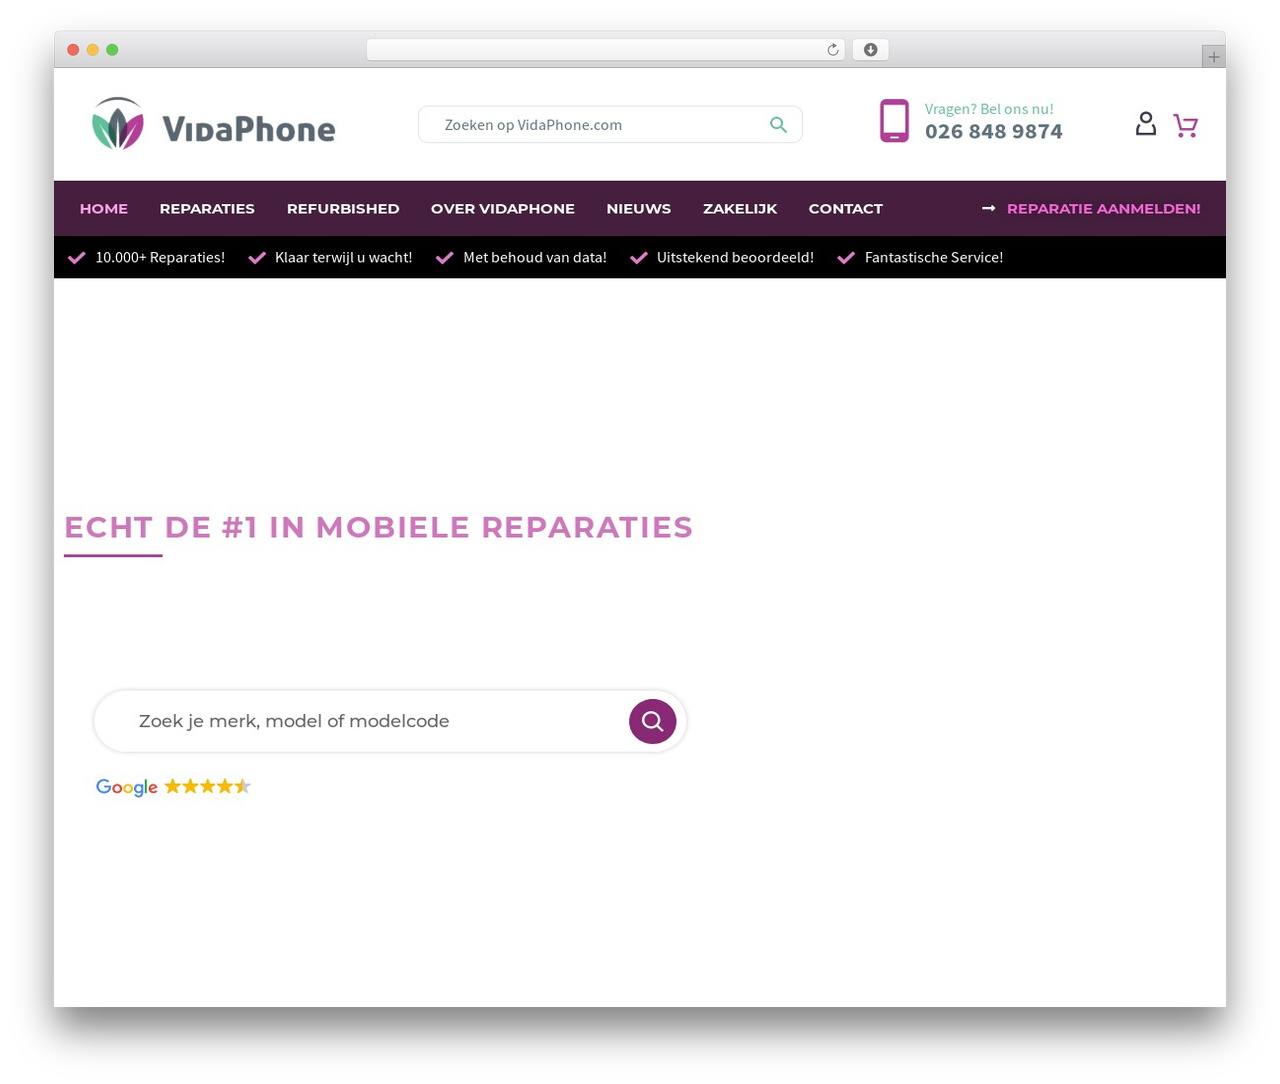Click checkmark beside Fantastische Service
This screenshot has width=1280, height=1084.
846,258
